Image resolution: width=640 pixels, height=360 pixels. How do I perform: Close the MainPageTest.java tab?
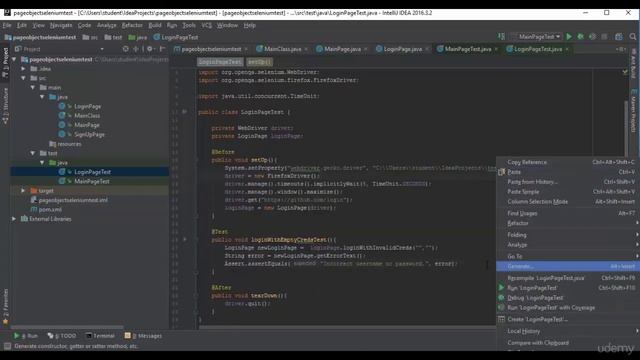(x=496, y=49)
